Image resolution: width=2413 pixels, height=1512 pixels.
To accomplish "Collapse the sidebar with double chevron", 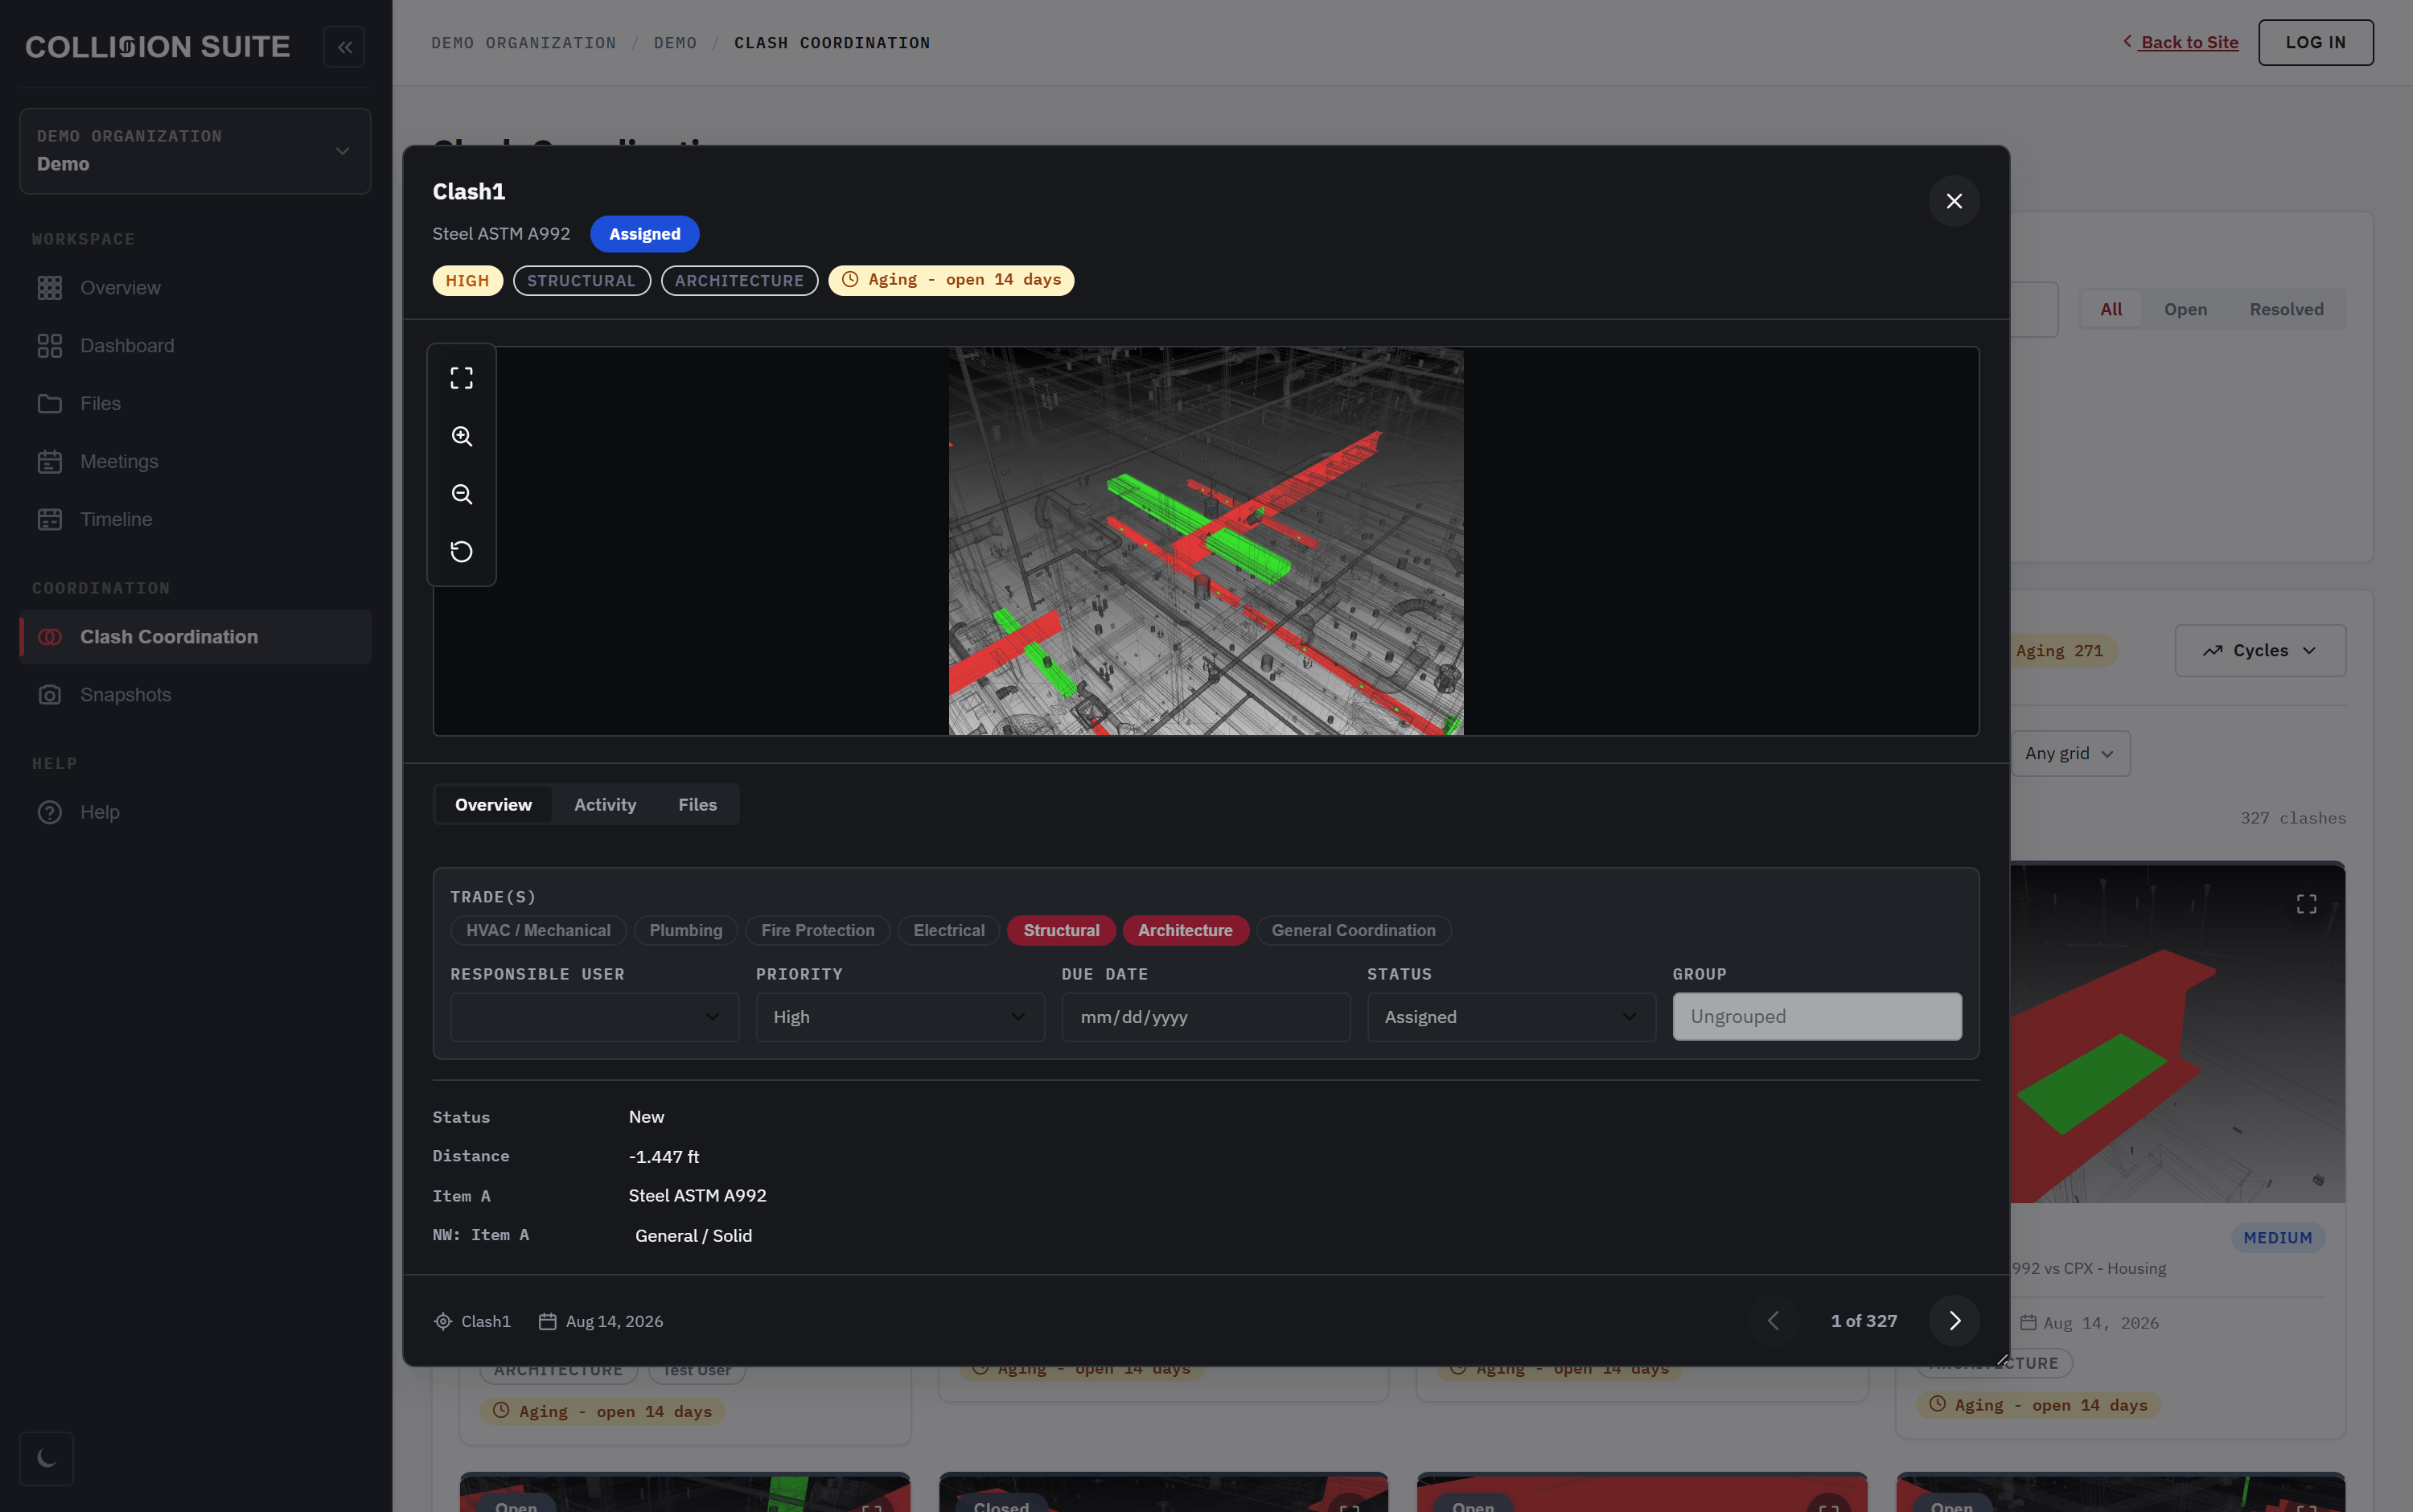I will pos(344,47).
